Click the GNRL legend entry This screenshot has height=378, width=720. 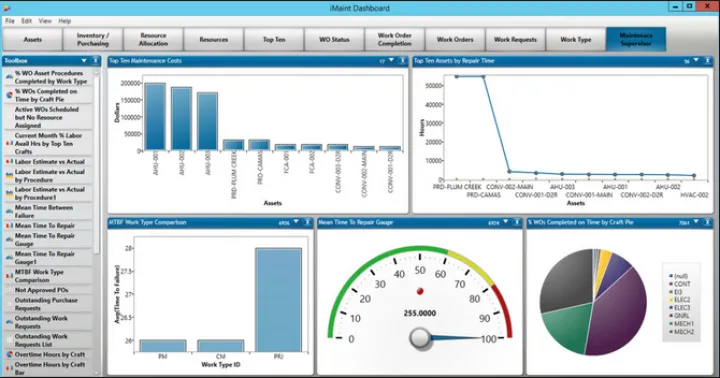pyautogui.click(x=679, y=316)
